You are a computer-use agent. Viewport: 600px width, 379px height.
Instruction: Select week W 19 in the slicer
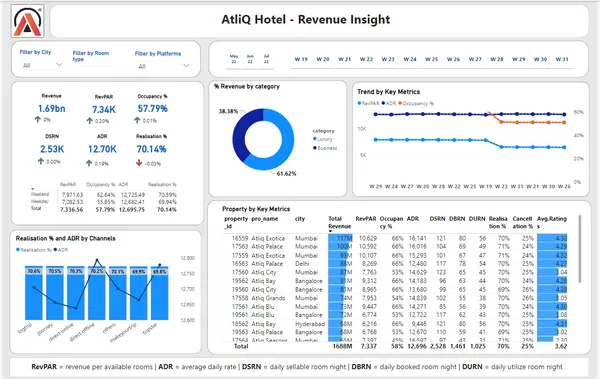301,59
